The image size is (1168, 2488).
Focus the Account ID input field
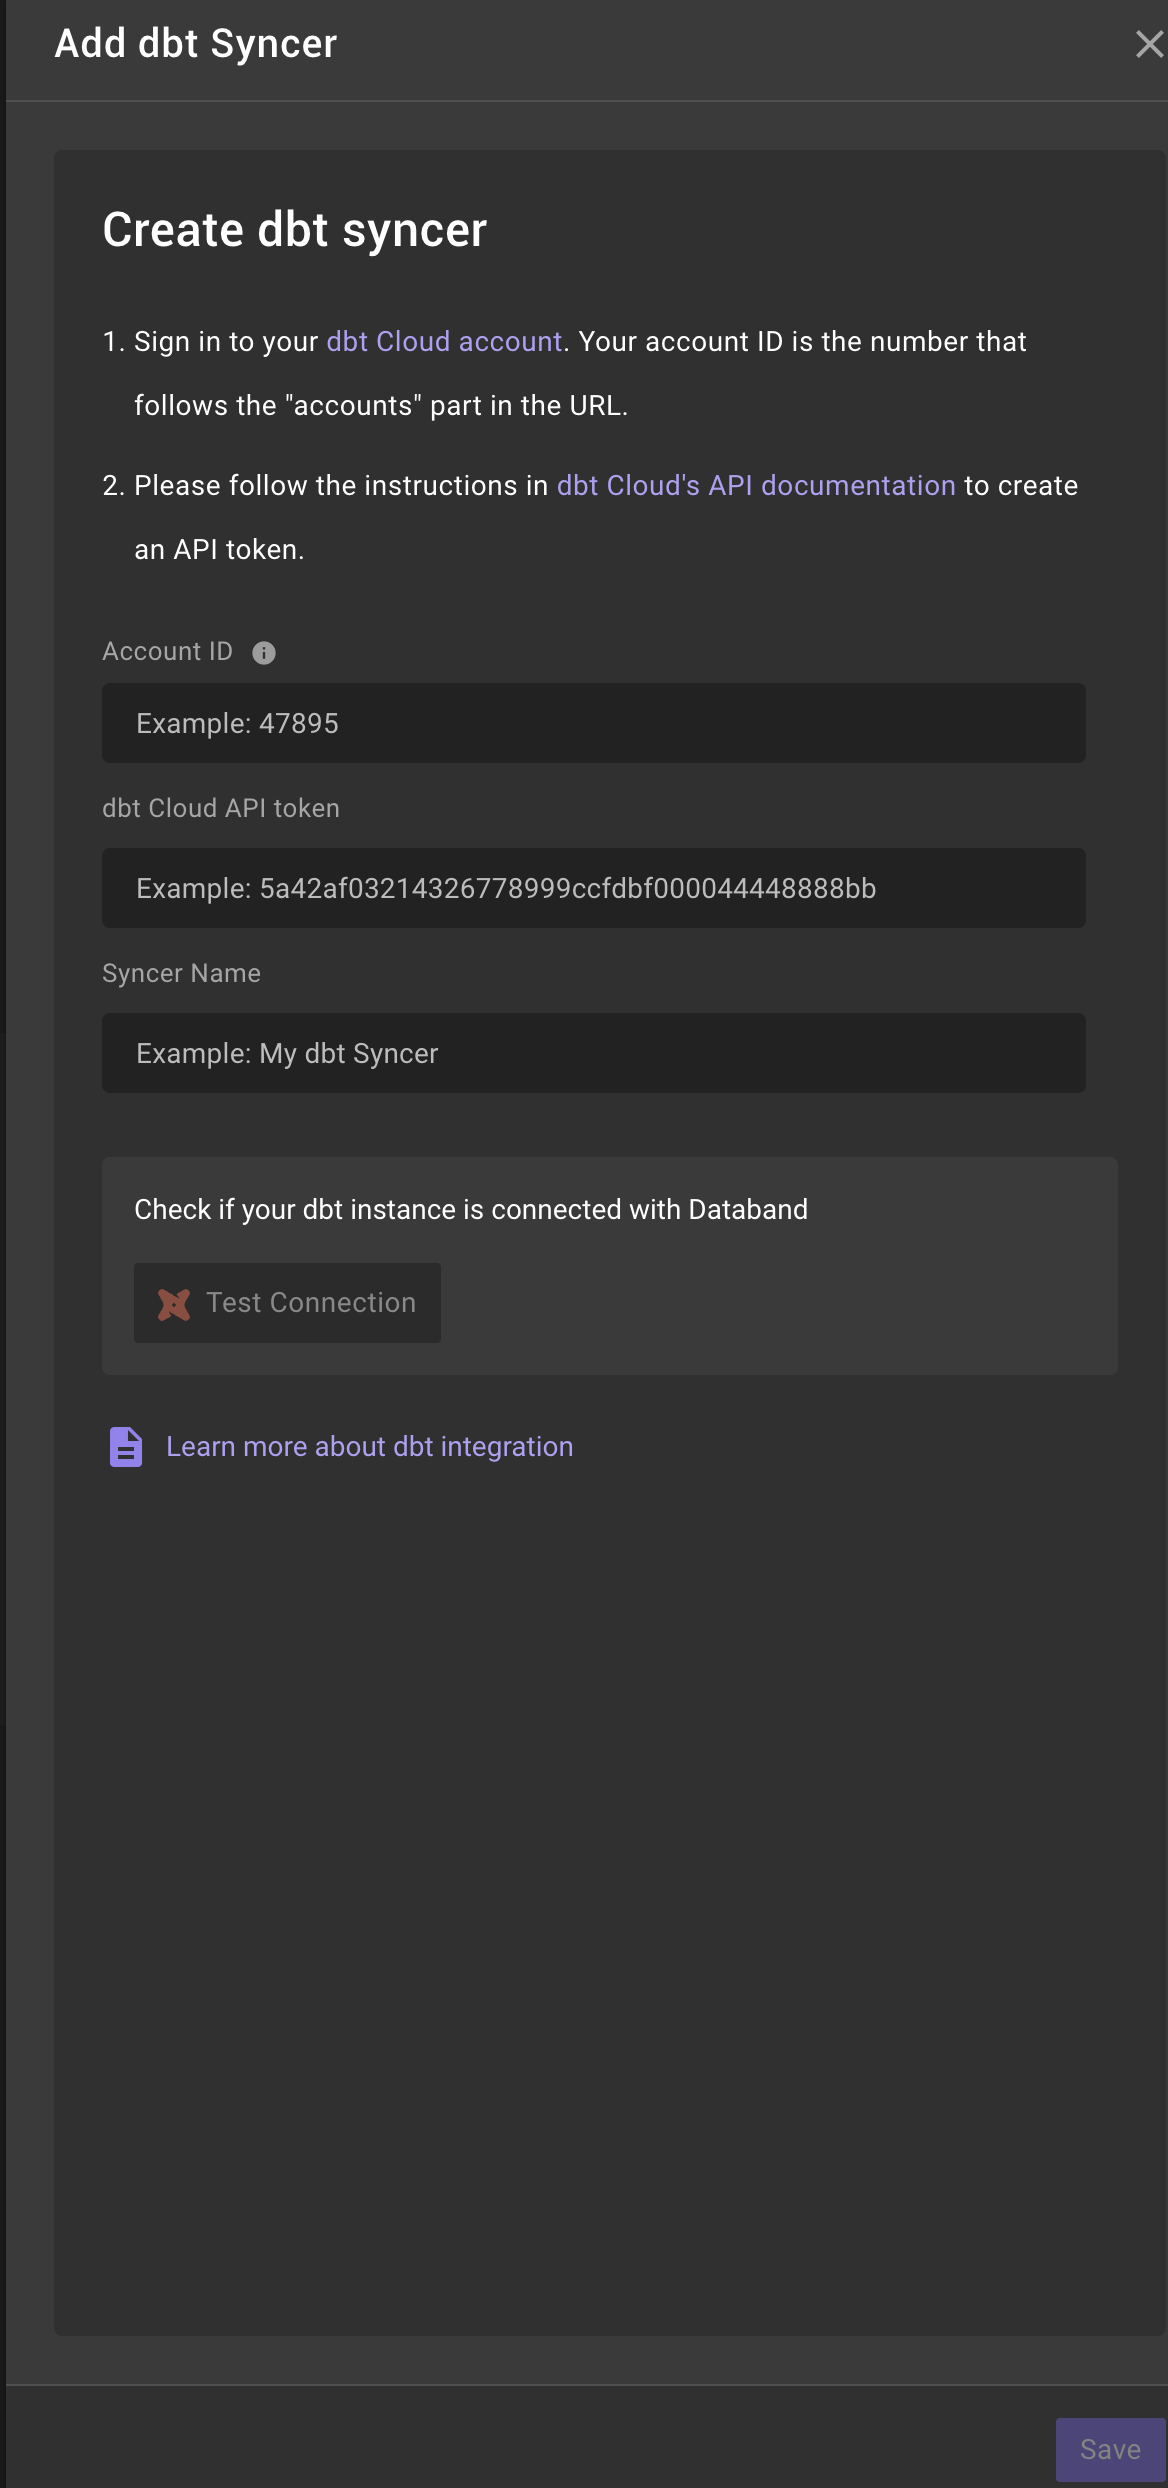[x=594, y=723]
